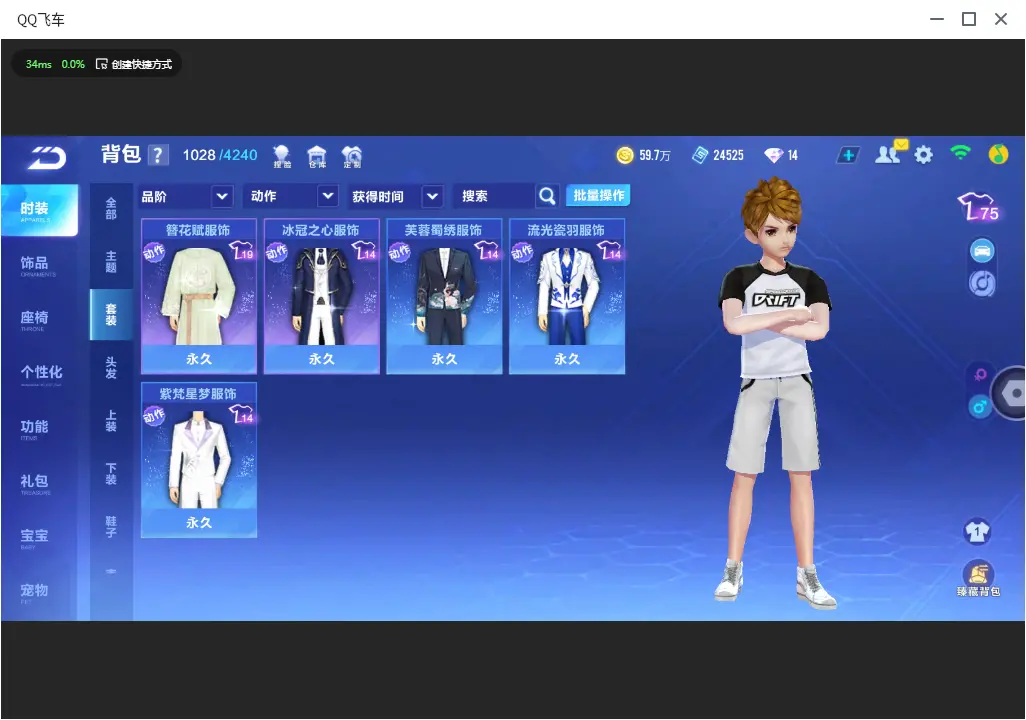Open the backpack help question-mark icon
This screenshot has height=720, width=1026.
pyautogui.click(x=158, y=155)
